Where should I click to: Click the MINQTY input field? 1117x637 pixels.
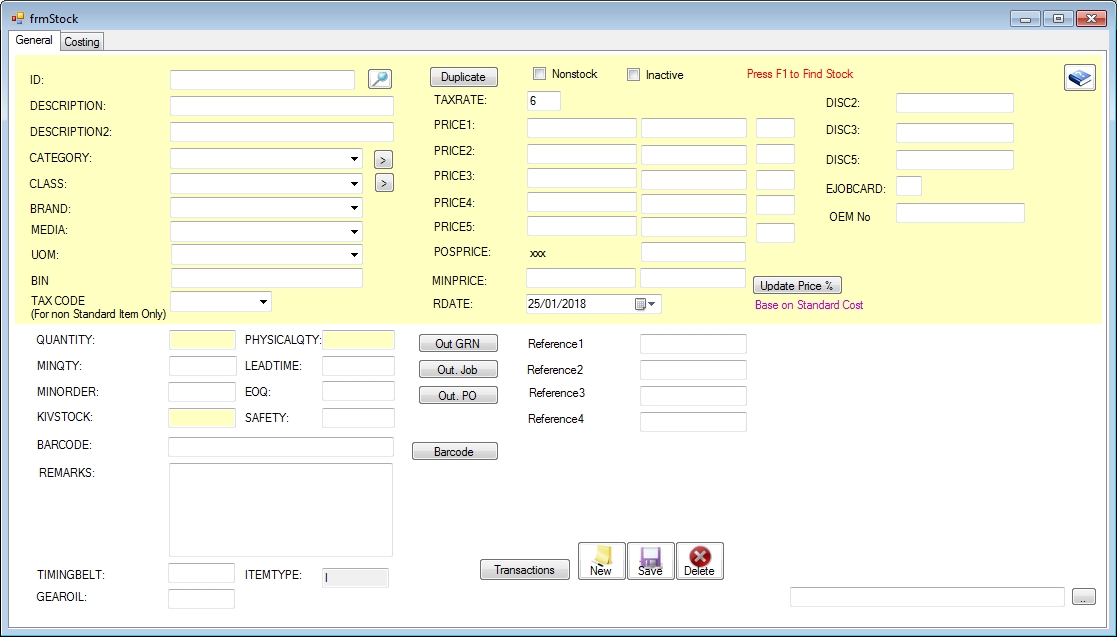[x=202, y=366]
